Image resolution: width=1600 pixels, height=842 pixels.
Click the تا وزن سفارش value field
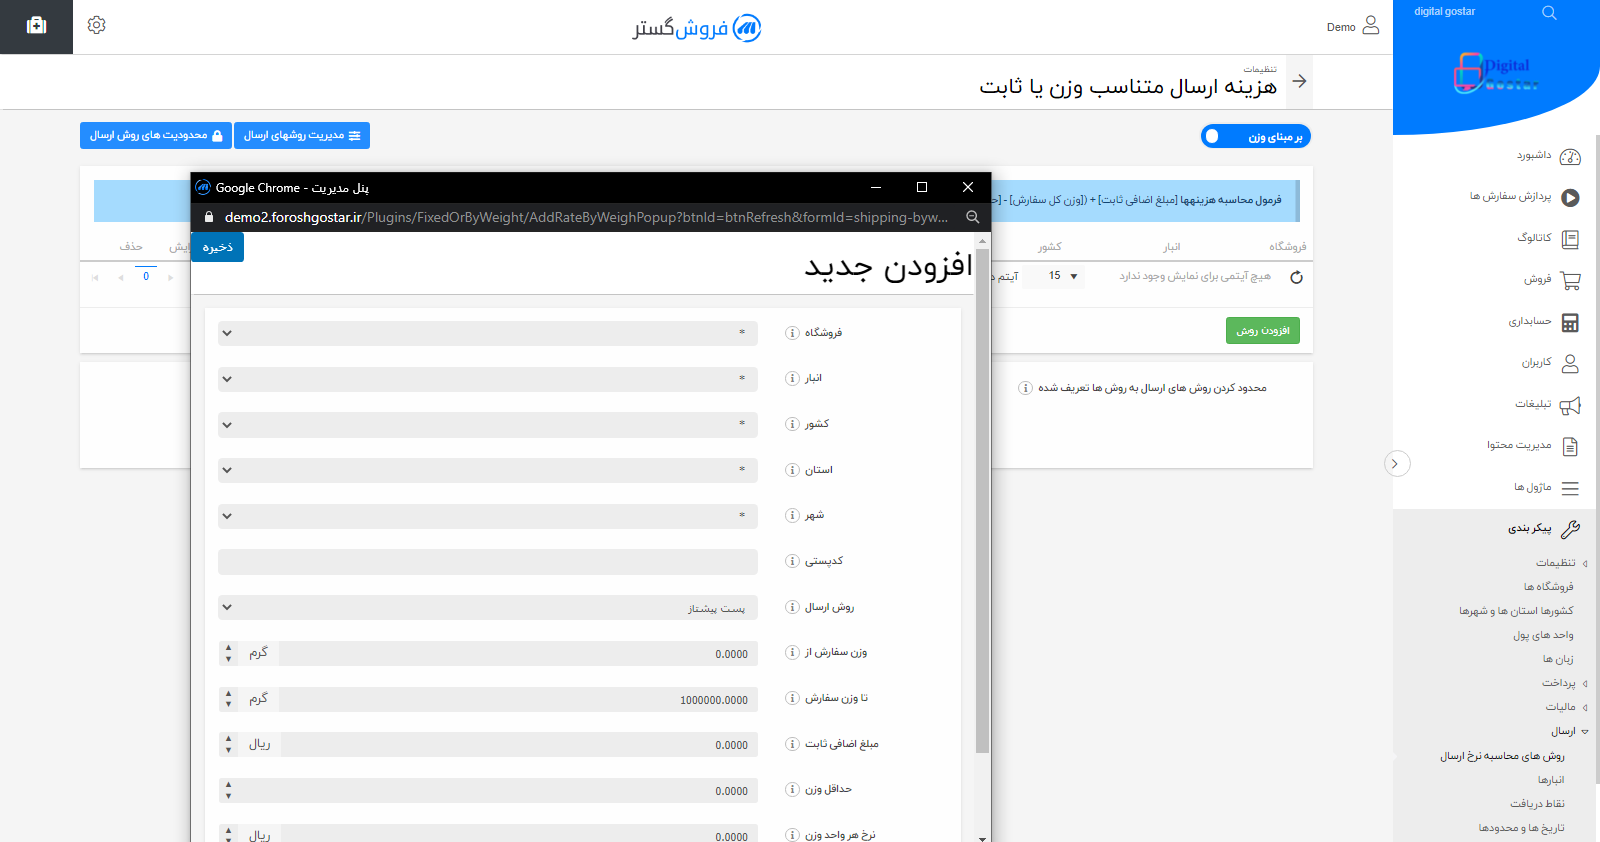tap(519, 700)
